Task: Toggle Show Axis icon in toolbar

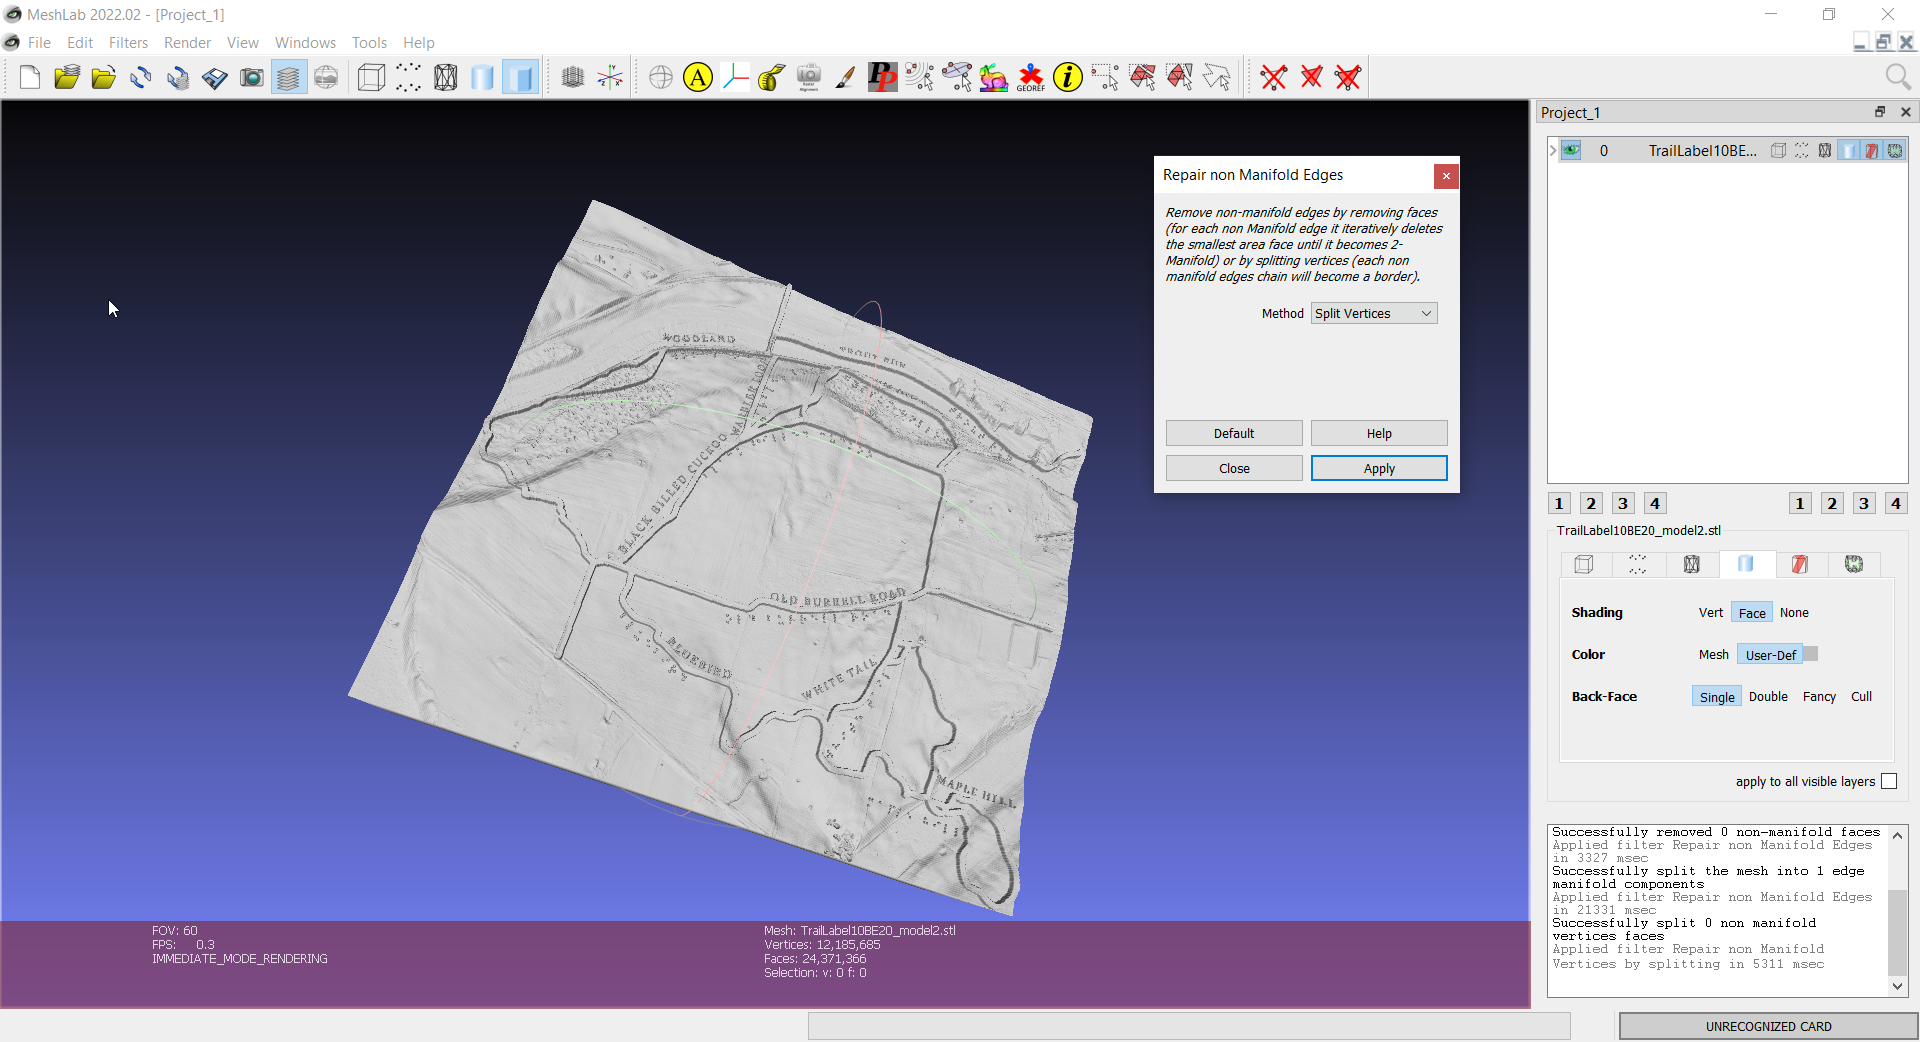Action: 610,78
